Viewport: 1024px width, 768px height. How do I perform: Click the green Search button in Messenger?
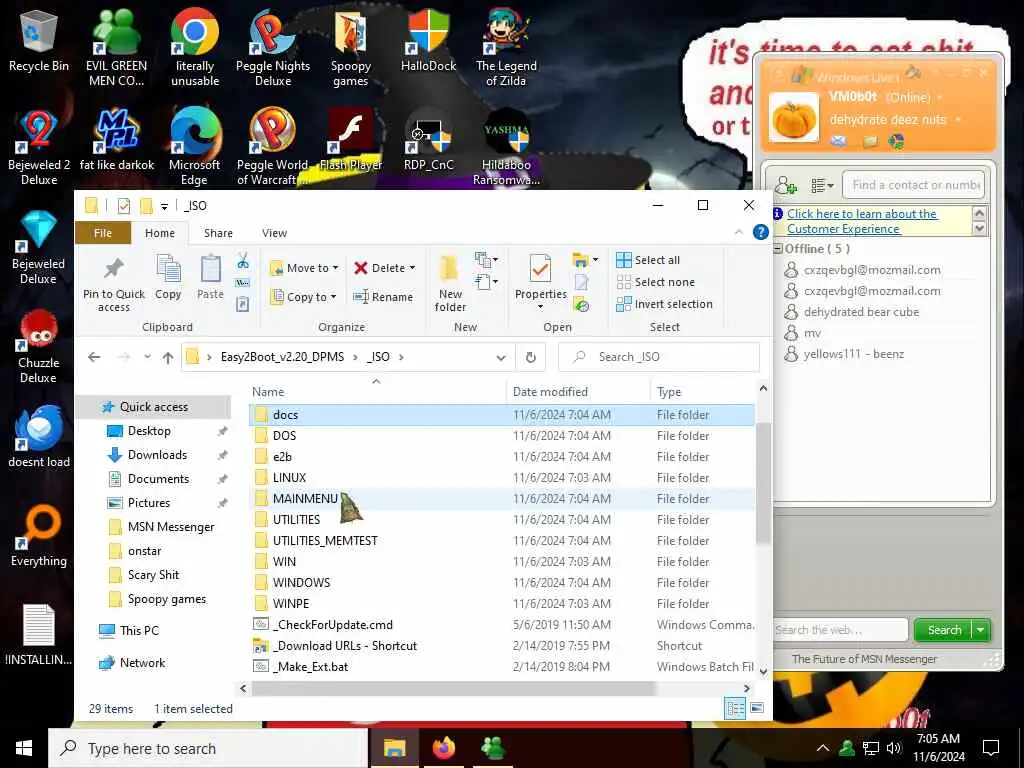click(x=944, y=630)
